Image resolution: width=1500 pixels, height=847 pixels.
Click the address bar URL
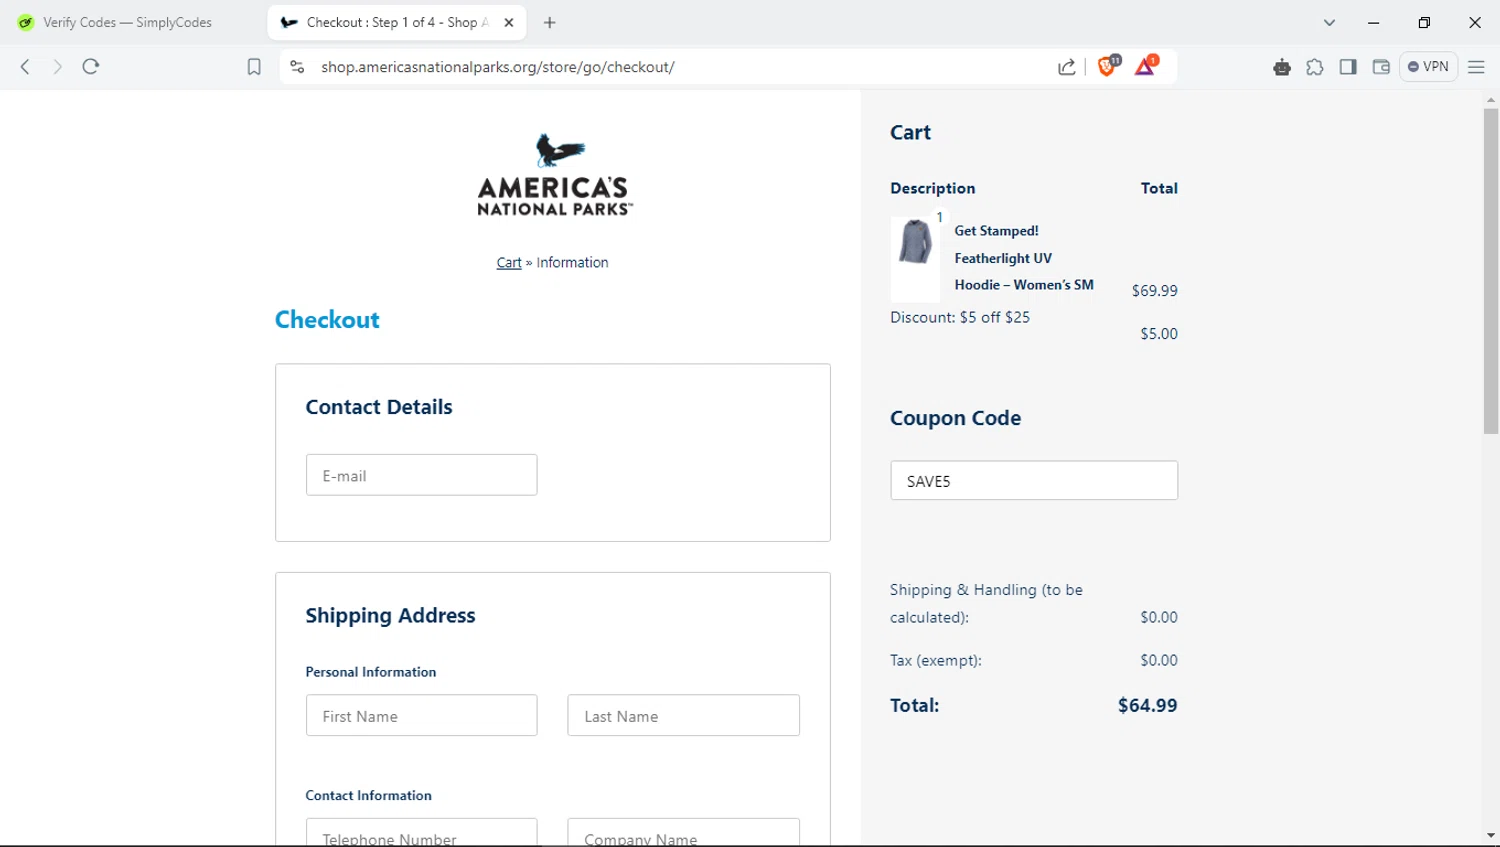coord(498,67)
